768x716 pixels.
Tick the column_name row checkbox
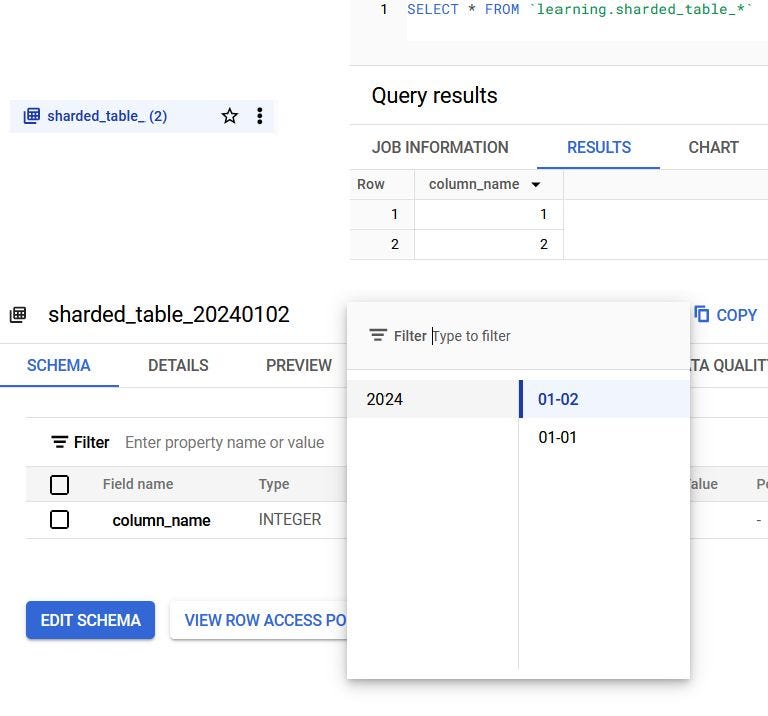pyautogui.click(x=59, y=520)
